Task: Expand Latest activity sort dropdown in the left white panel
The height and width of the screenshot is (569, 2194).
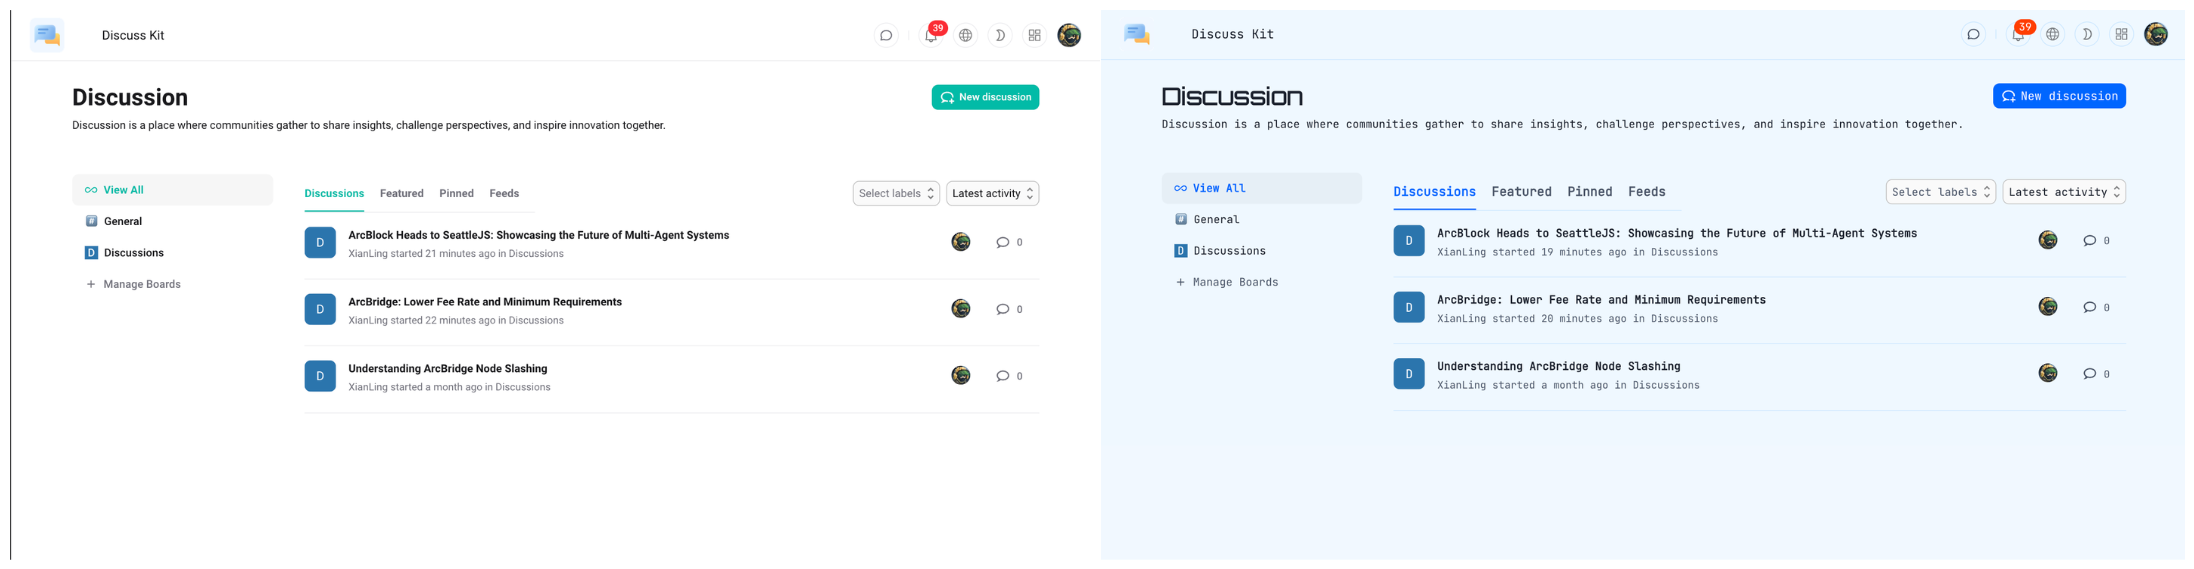Action: [992, 194]
